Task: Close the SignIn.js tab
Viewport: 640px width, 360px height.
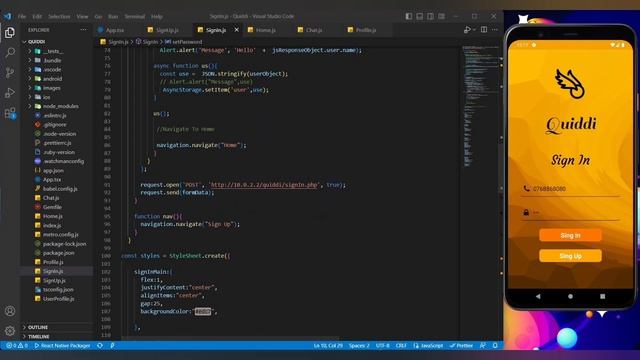Action: pyautogui.click(x=236, y=30)
